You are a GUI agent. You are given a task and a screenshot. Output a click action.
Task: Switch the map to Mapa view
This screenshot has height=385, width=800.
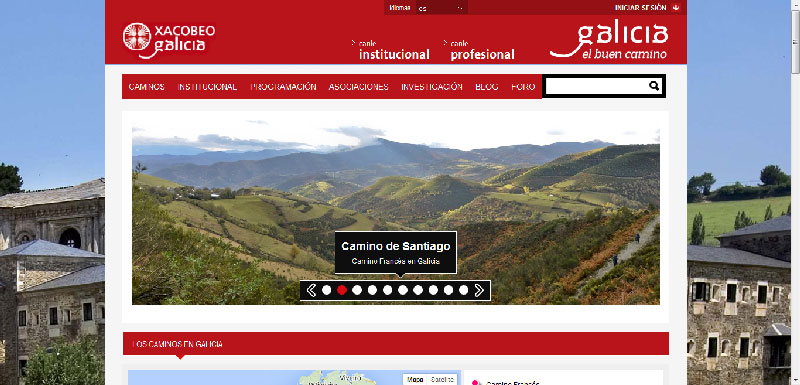point(415,380)
